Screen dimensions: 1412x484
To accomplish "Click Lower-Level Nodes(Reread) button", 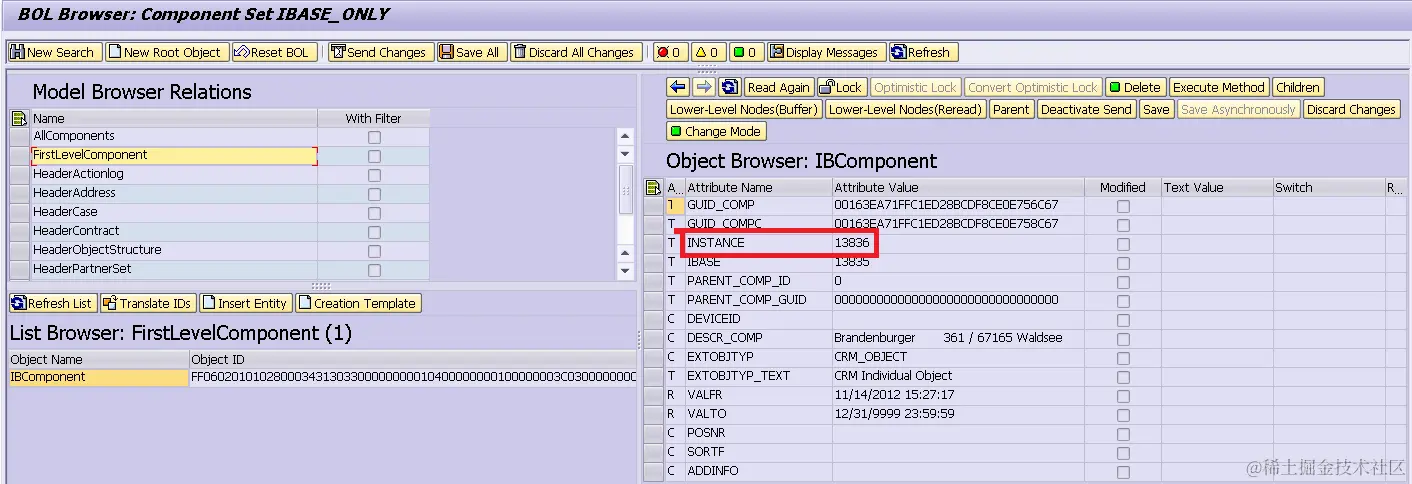I will [x=906, y=109].
